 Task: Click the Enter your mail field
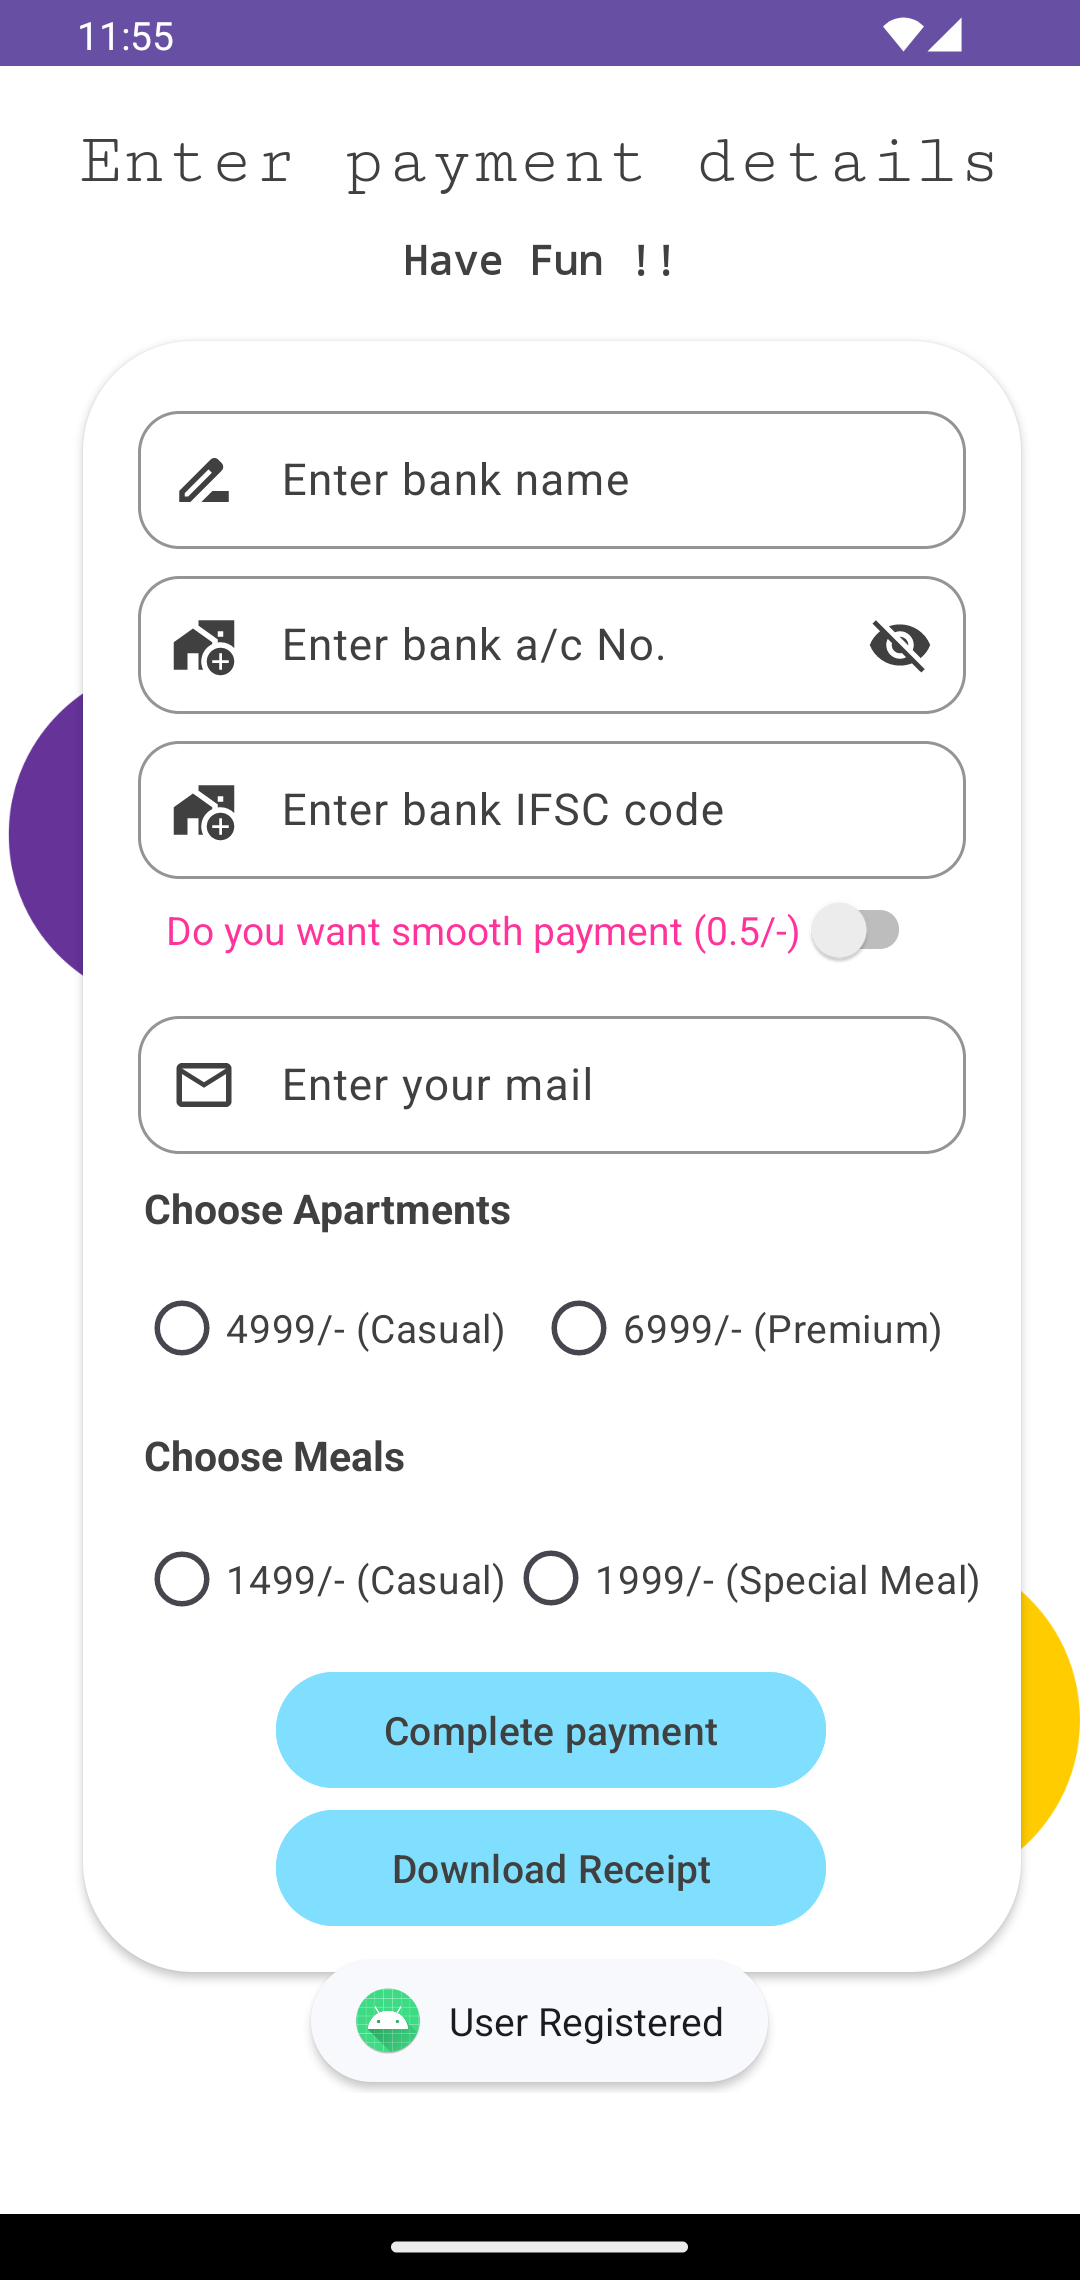click(550, 1084)
